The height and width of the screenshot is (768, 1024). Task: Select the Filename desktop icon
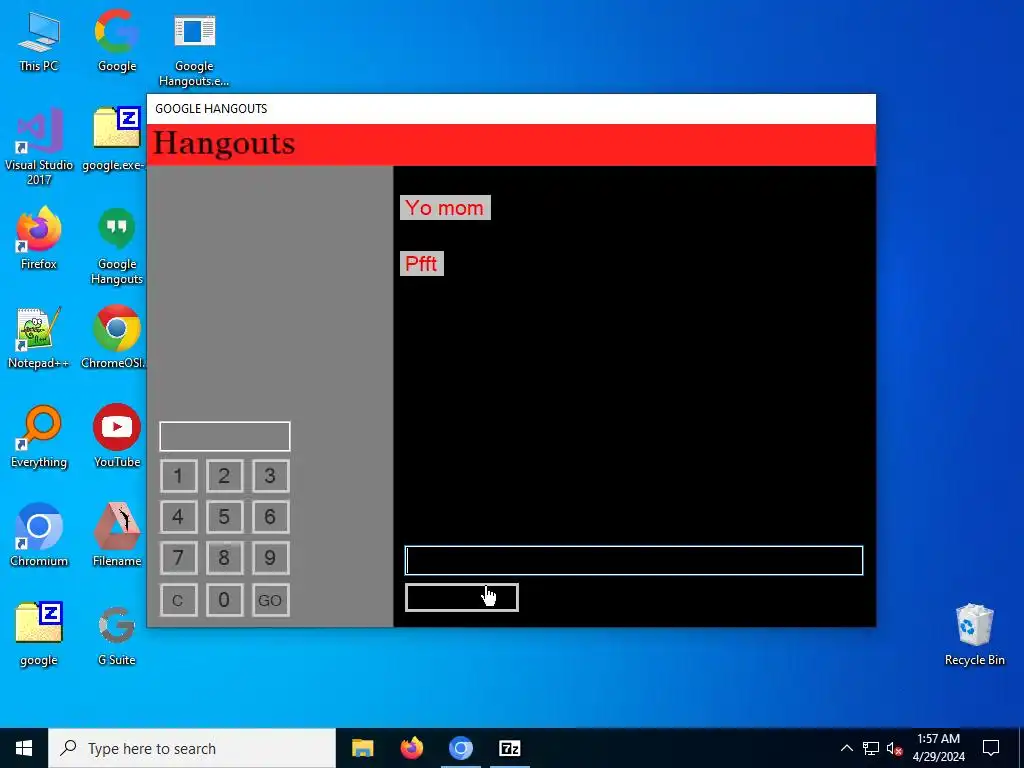pos(117,536)
